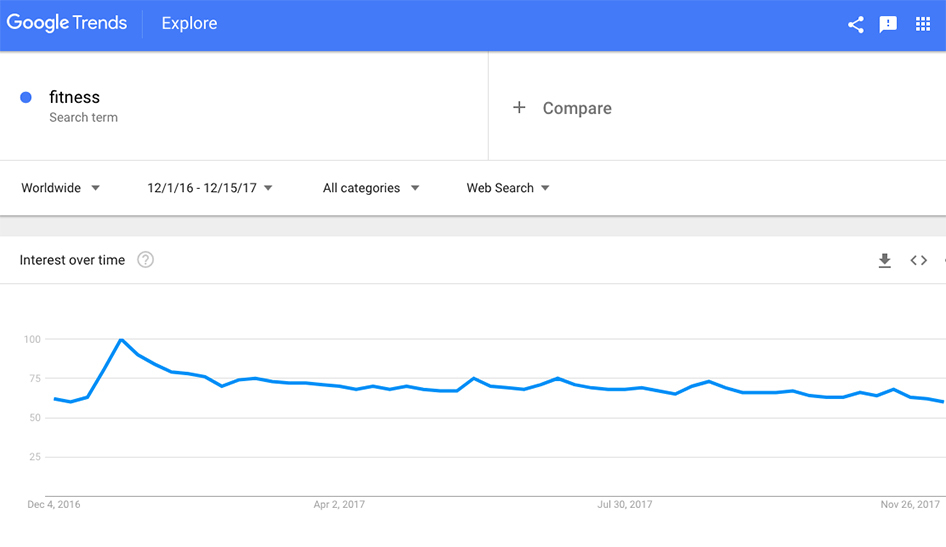Viewport: 946px width, 547px height.
Task: Click the Google Trends logo
Action: pyautogui.click(x=67, y=23)
